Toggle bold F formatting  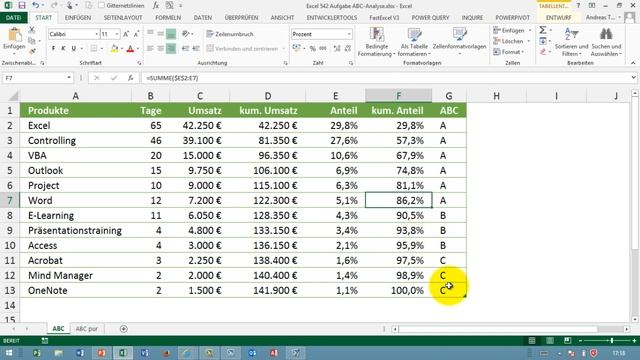coord(53,49)
